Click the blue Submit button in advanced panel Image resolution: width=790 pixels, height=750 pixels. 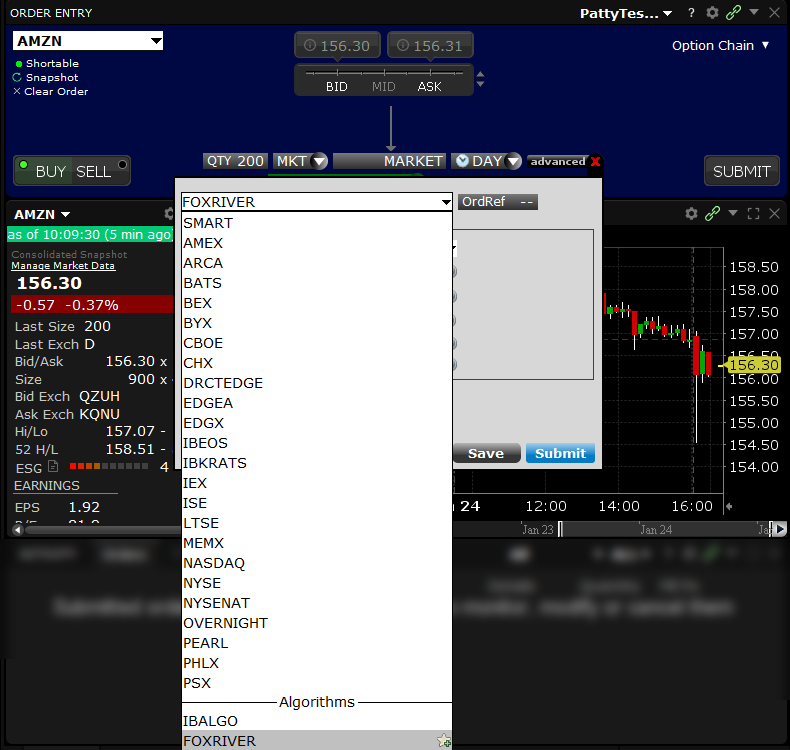click(560, 453)
